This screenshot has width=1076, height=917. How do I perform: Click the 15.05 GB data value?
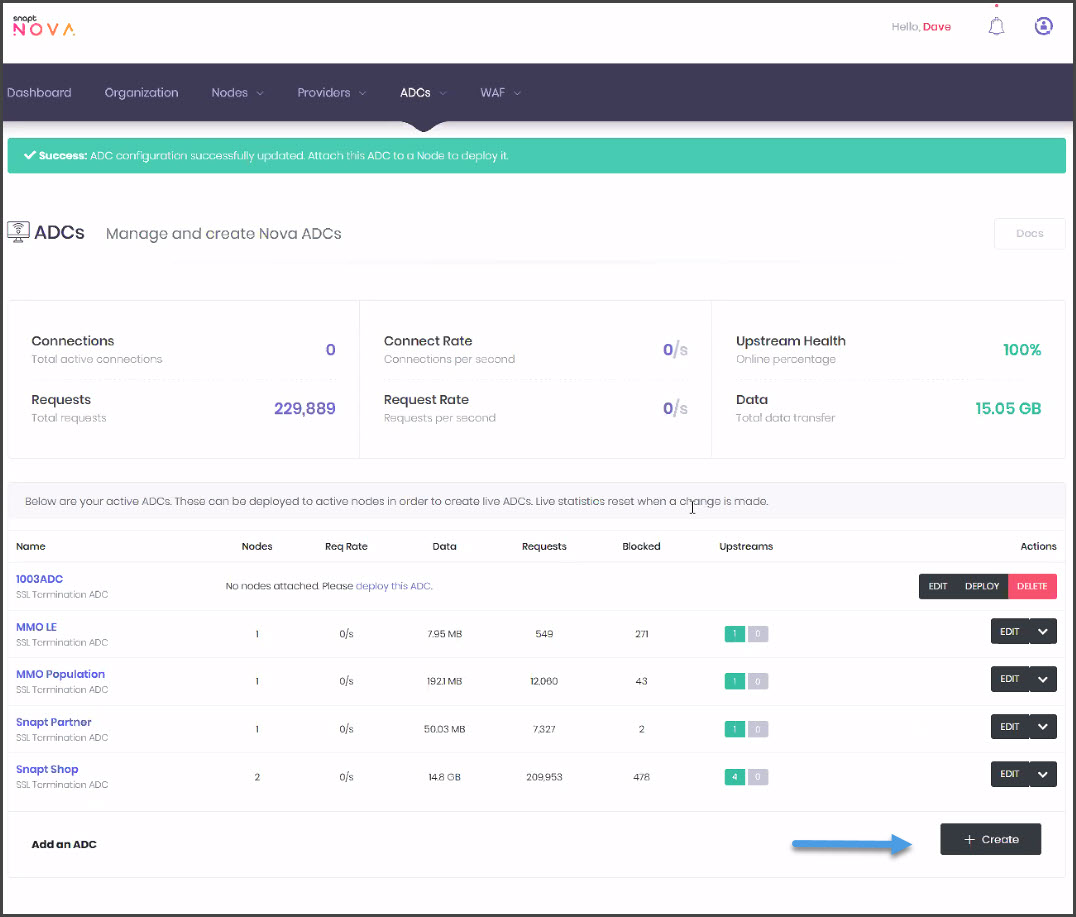(x=1008, y=408)
